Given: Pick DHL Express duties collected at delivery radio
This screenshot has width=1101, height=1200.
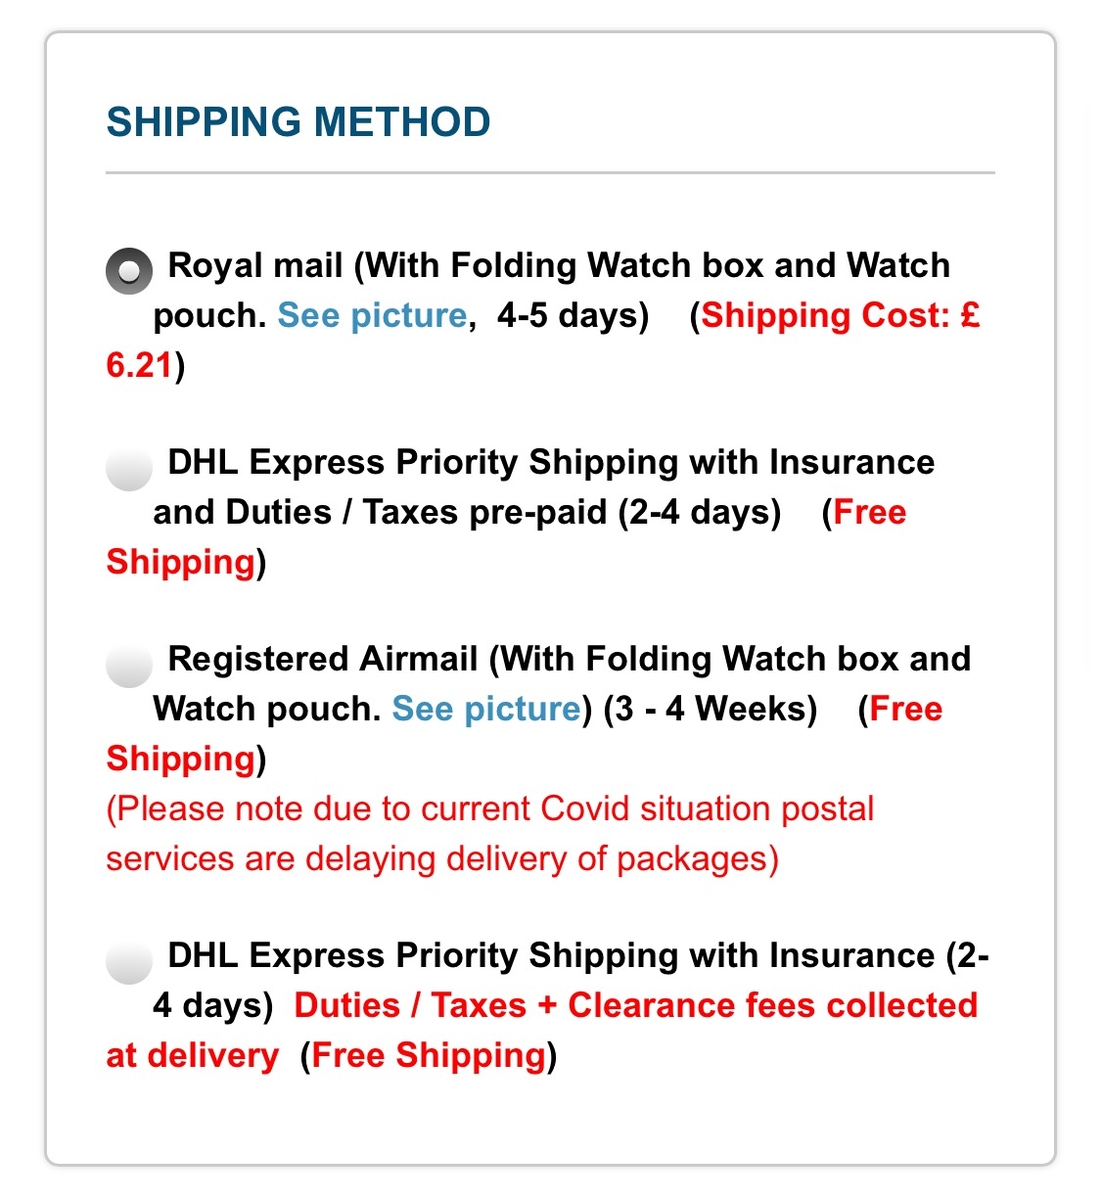Looking at the screenshot, I should click(129, 961).
